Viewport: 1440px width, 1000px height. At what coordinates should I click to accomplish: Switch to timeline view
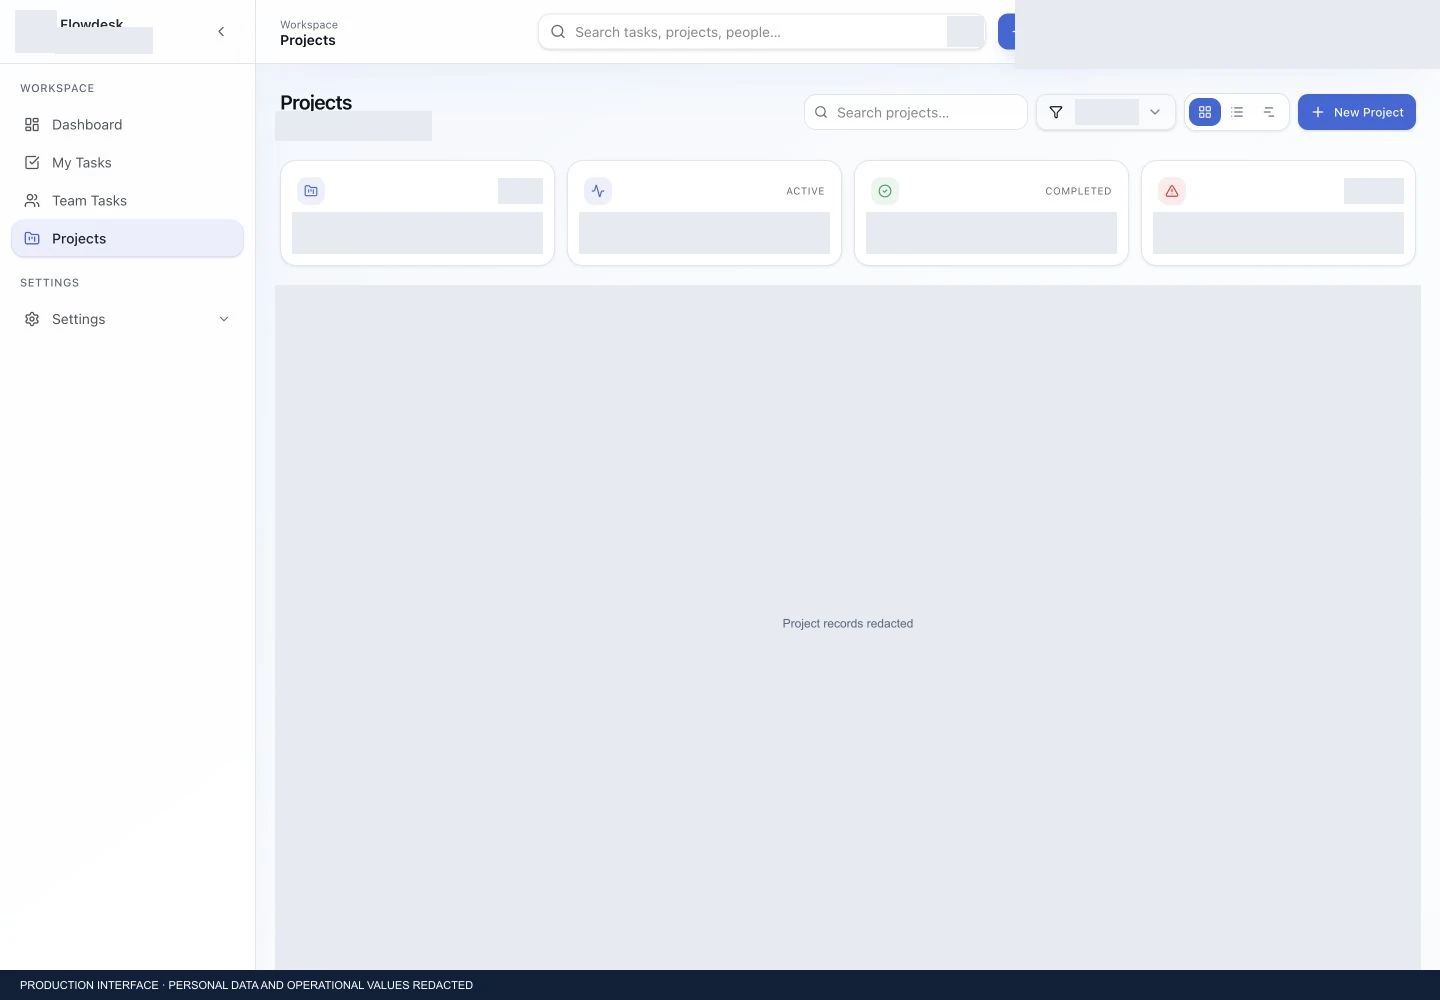1269,112
